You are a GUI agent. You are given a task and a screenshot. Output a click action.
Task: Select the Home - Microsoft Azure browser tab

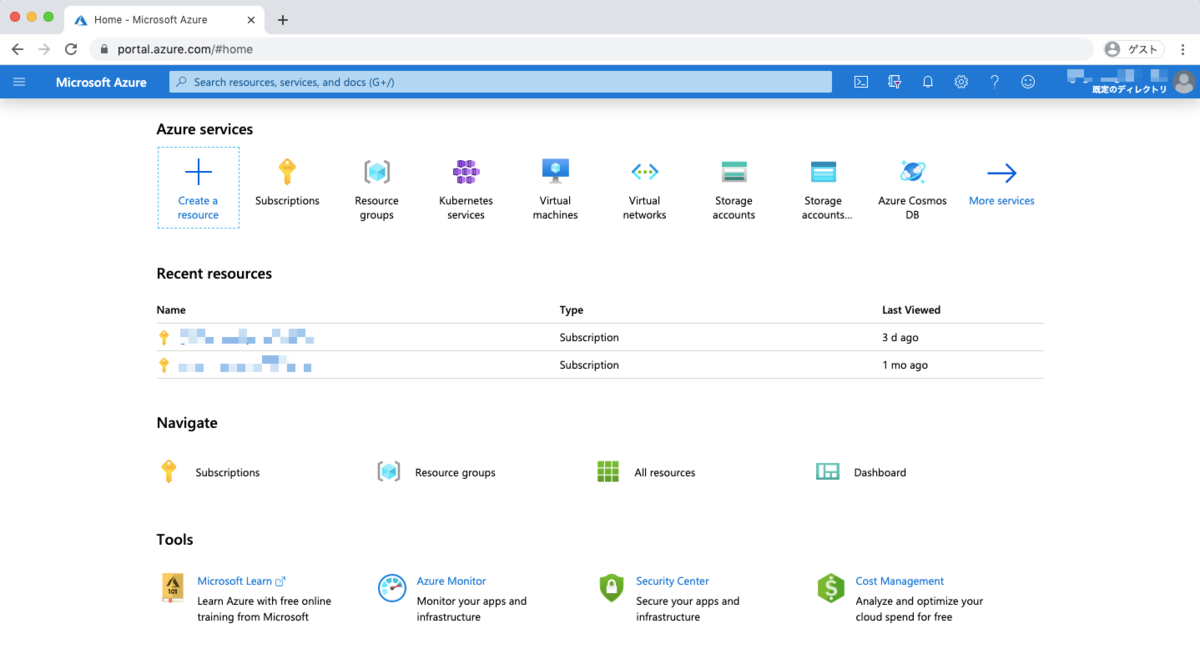coord(166,20)
